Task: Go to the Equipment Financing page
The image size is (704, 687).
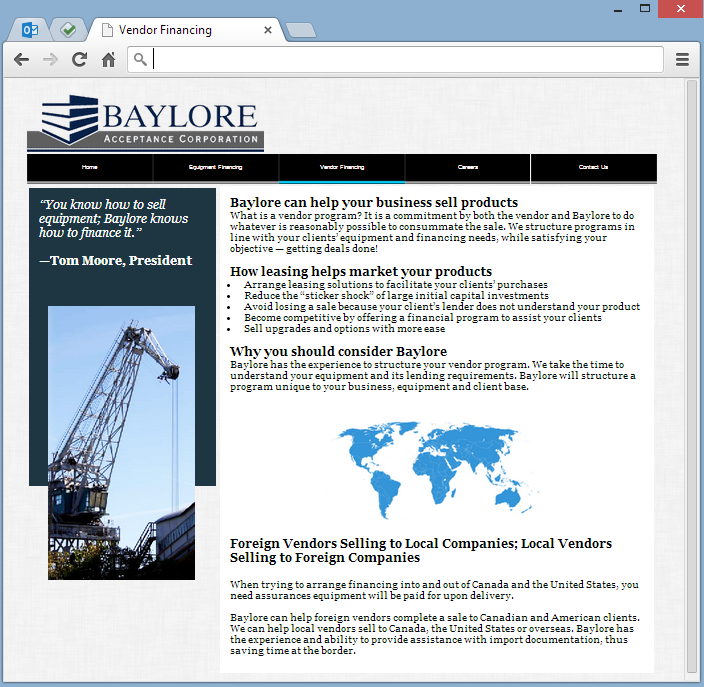Action: point(216,168)
